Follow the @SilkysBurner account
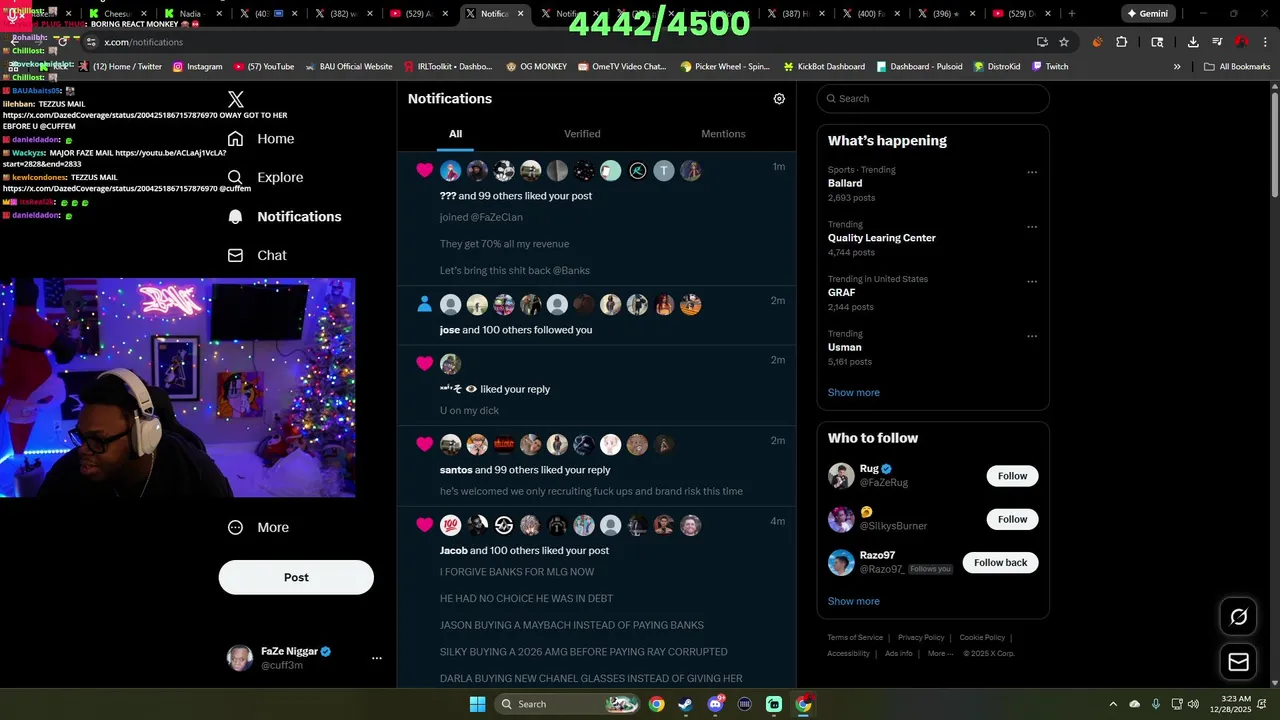The height and width of the screenshot is (720, 1280). click(1012, 519)
